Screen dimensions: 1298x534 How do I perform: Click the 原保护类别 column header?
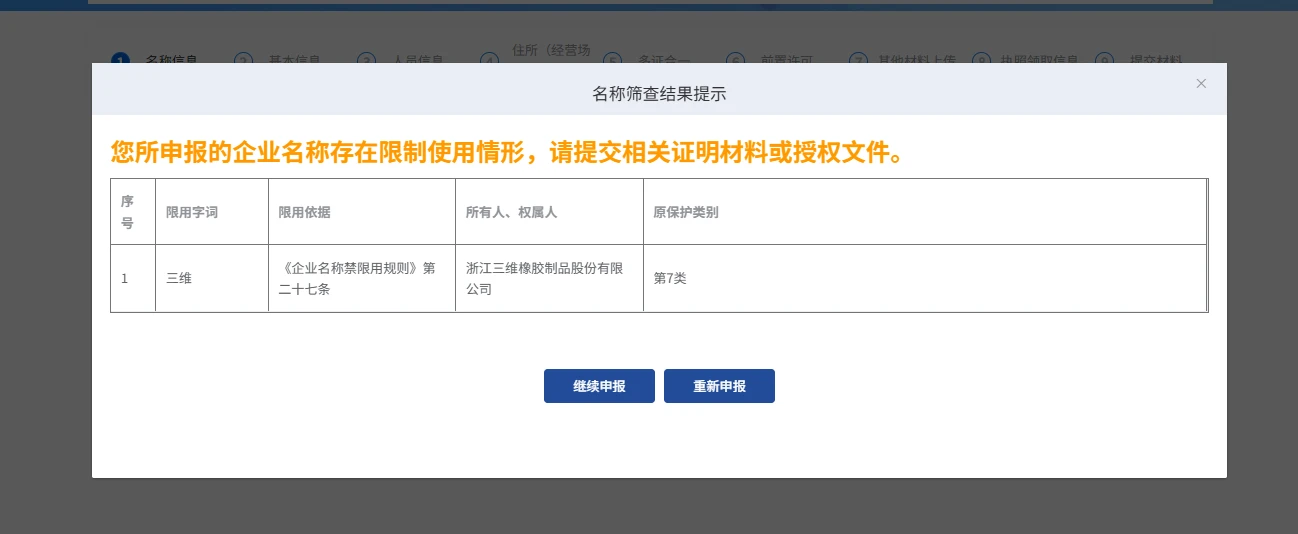pyautogui.click(x=686, y=212)
